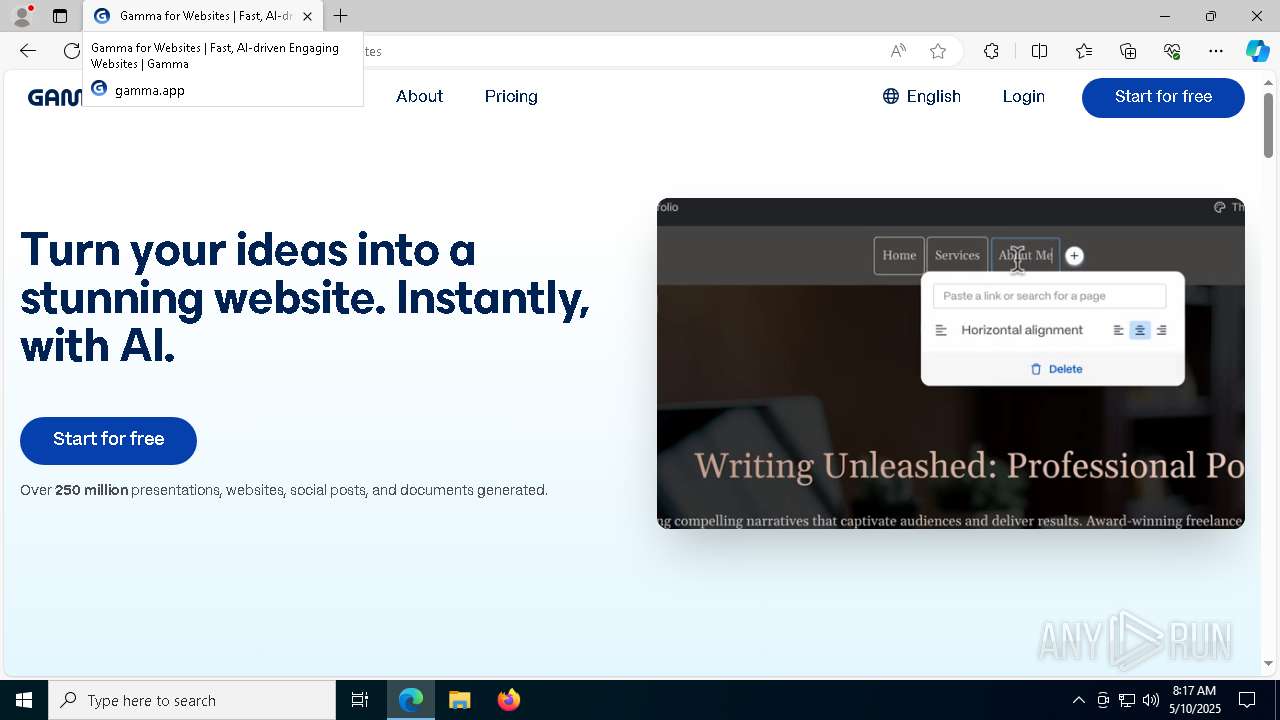Screen dimensions: 1280x720
Task: Refresh the current page
Action: tap(71, 51)
